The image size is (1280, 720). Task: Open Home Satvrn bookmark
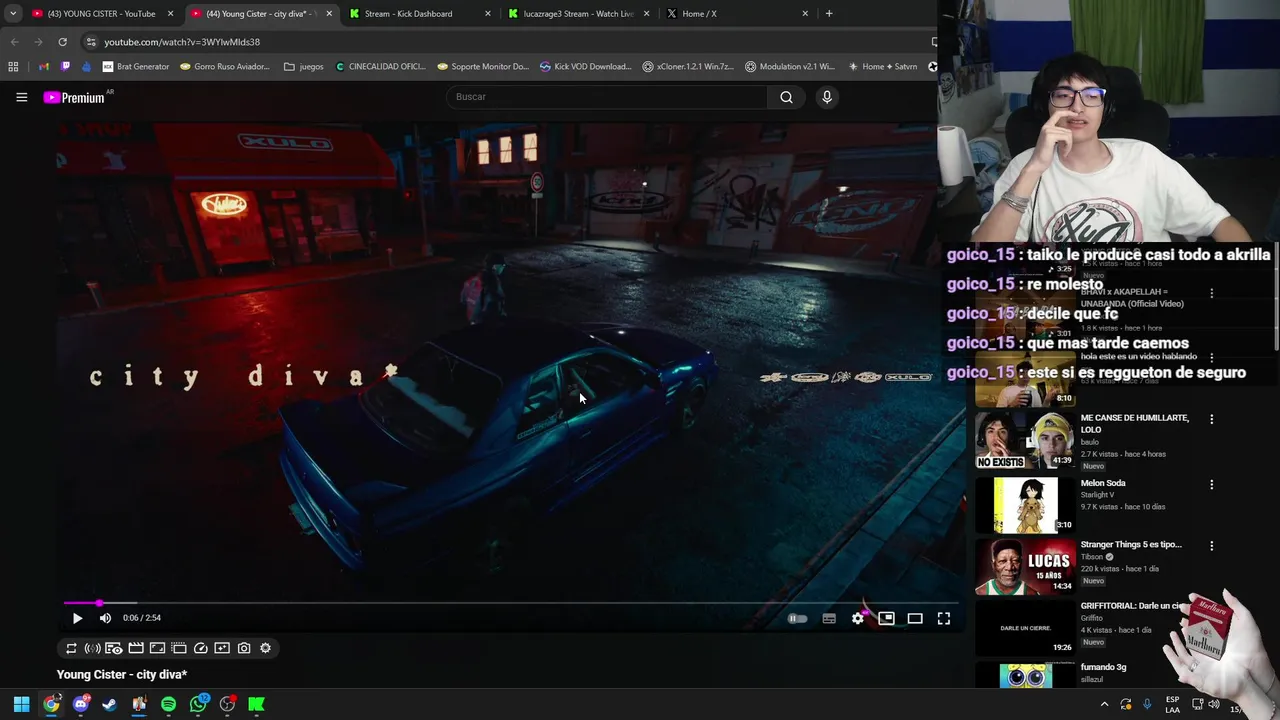[x=882, y=67]
